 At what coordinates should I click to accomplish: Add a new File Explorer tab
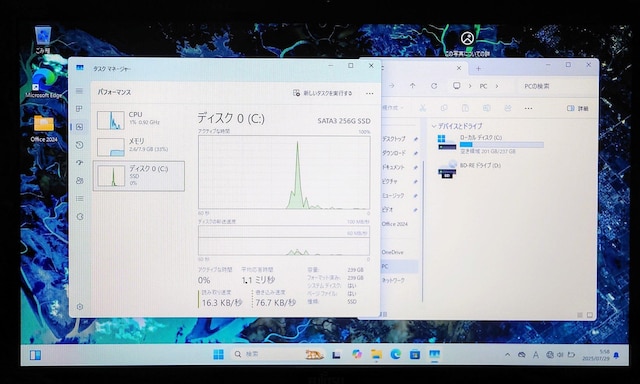click(478, 69)
